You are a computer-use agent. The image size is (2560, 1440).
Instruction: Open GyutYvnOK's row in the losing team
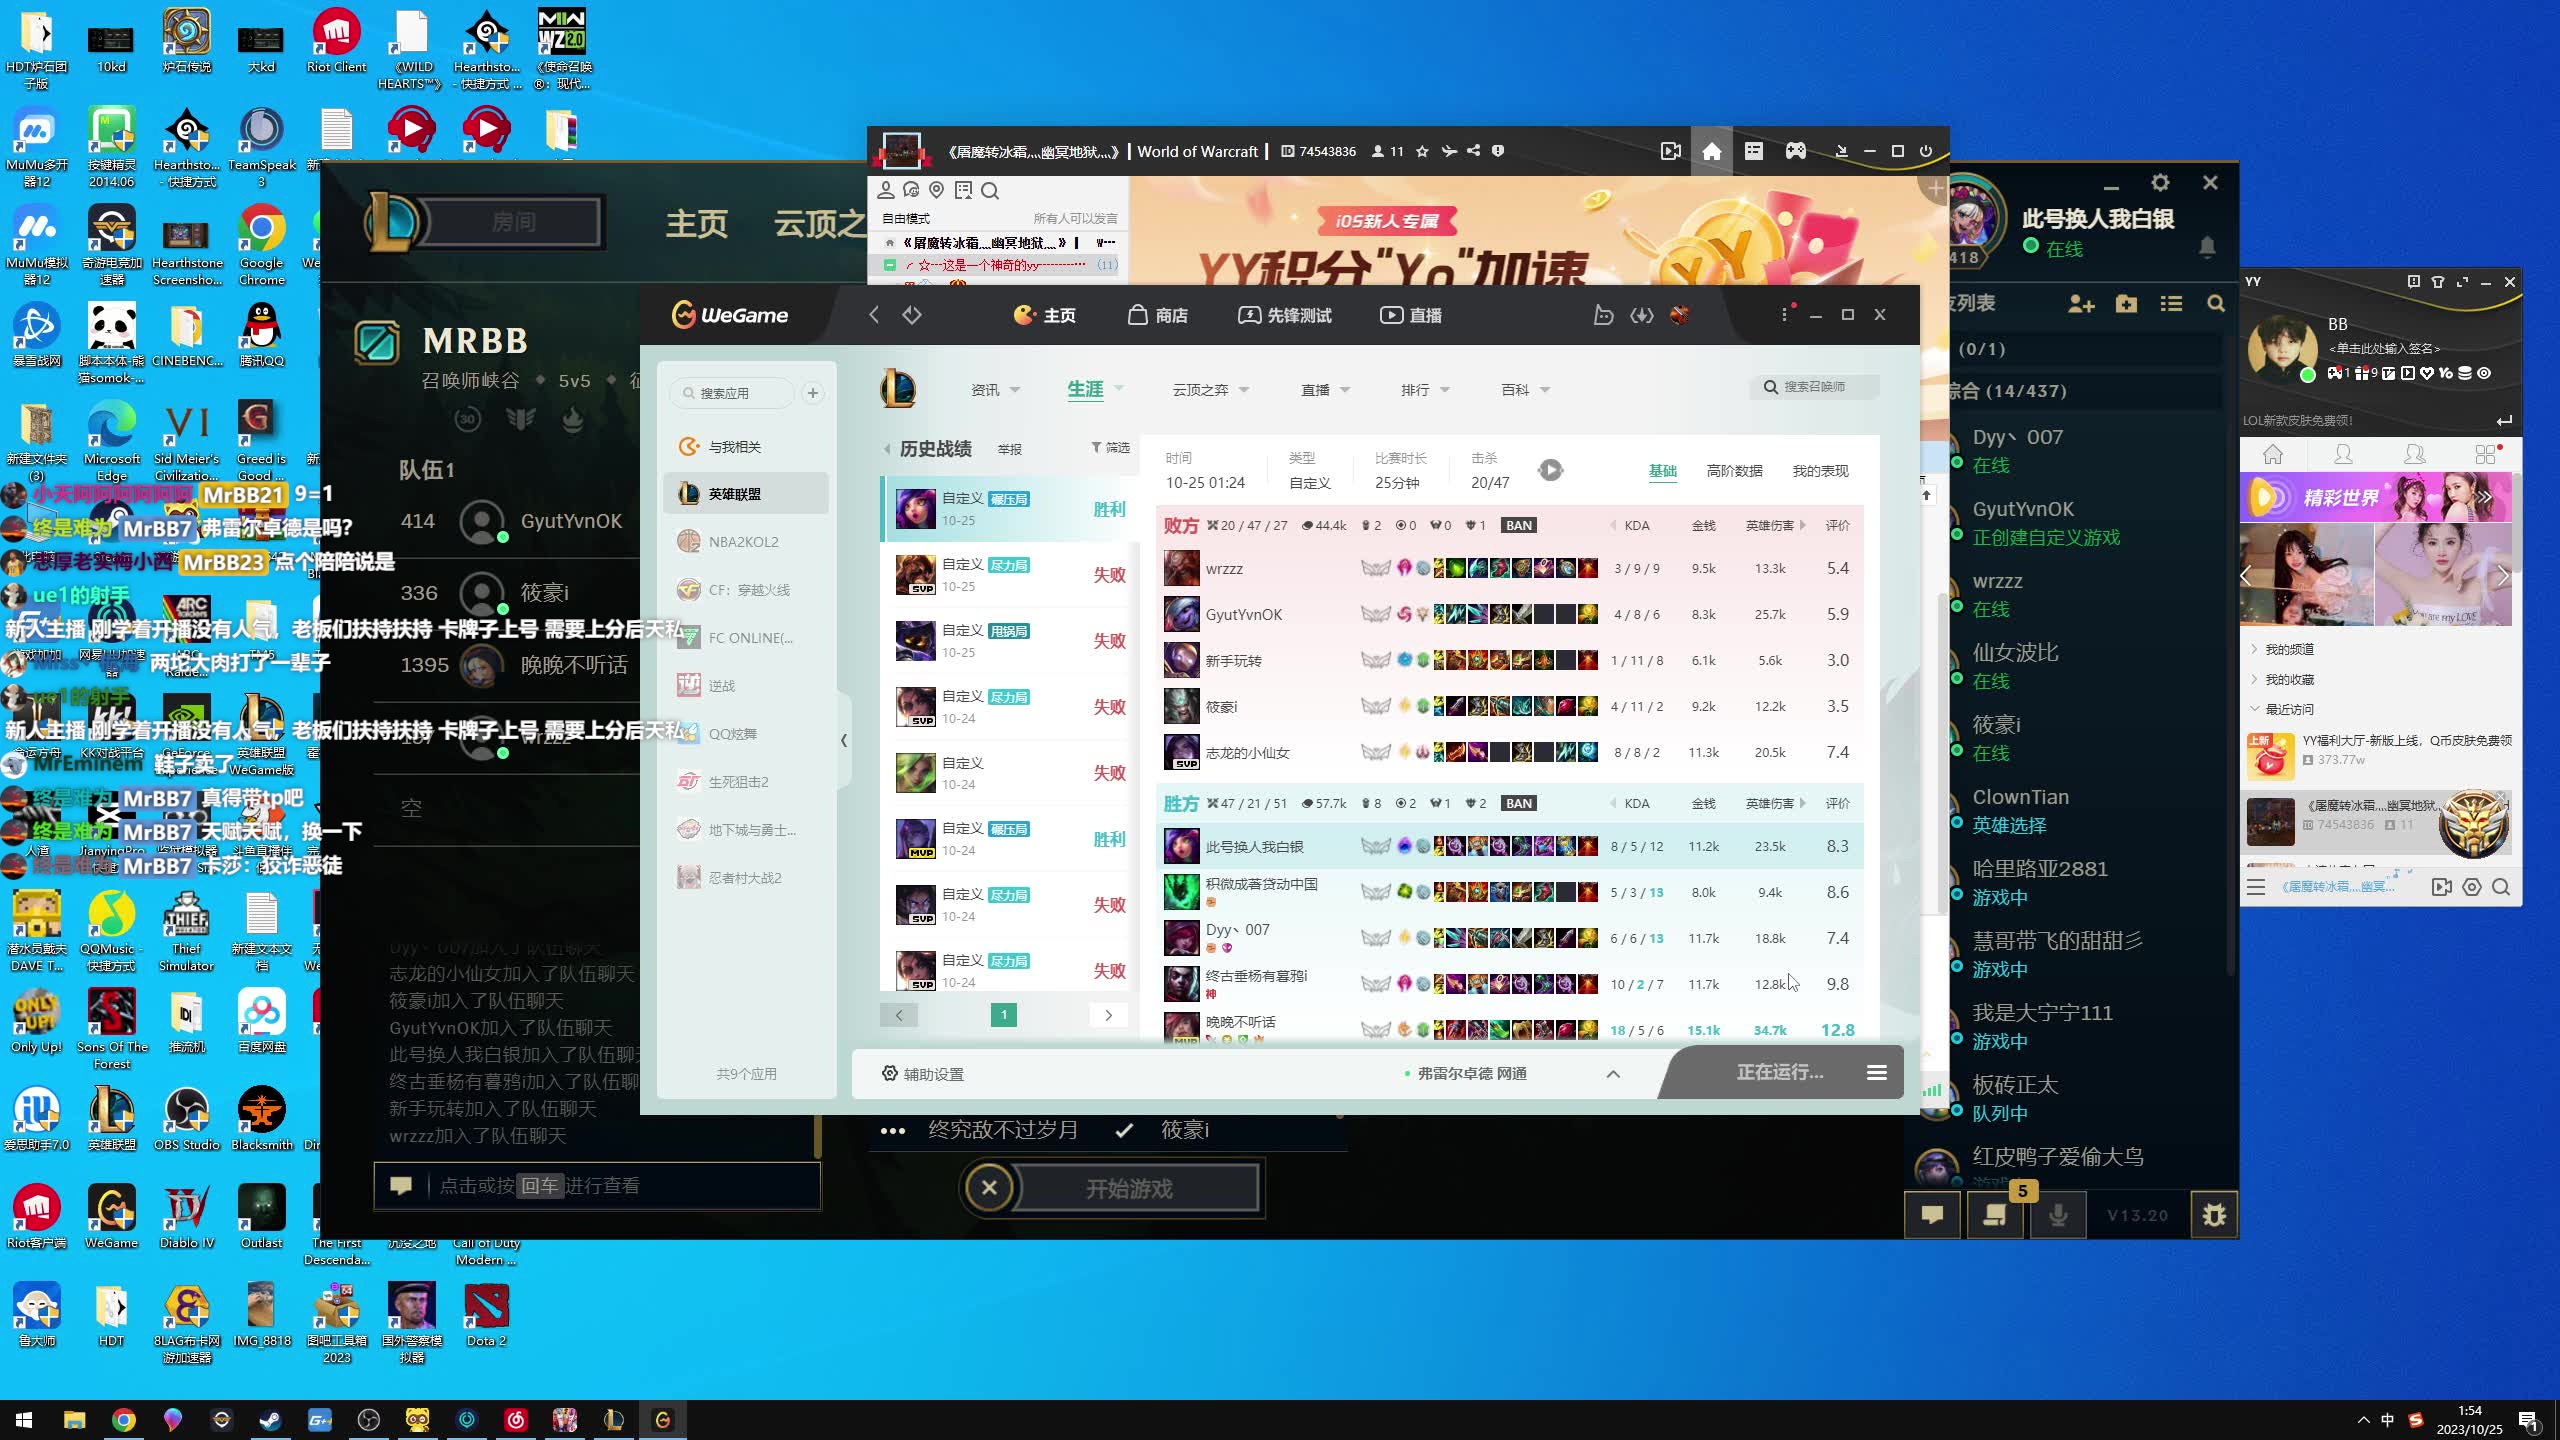coord(1510,614)
